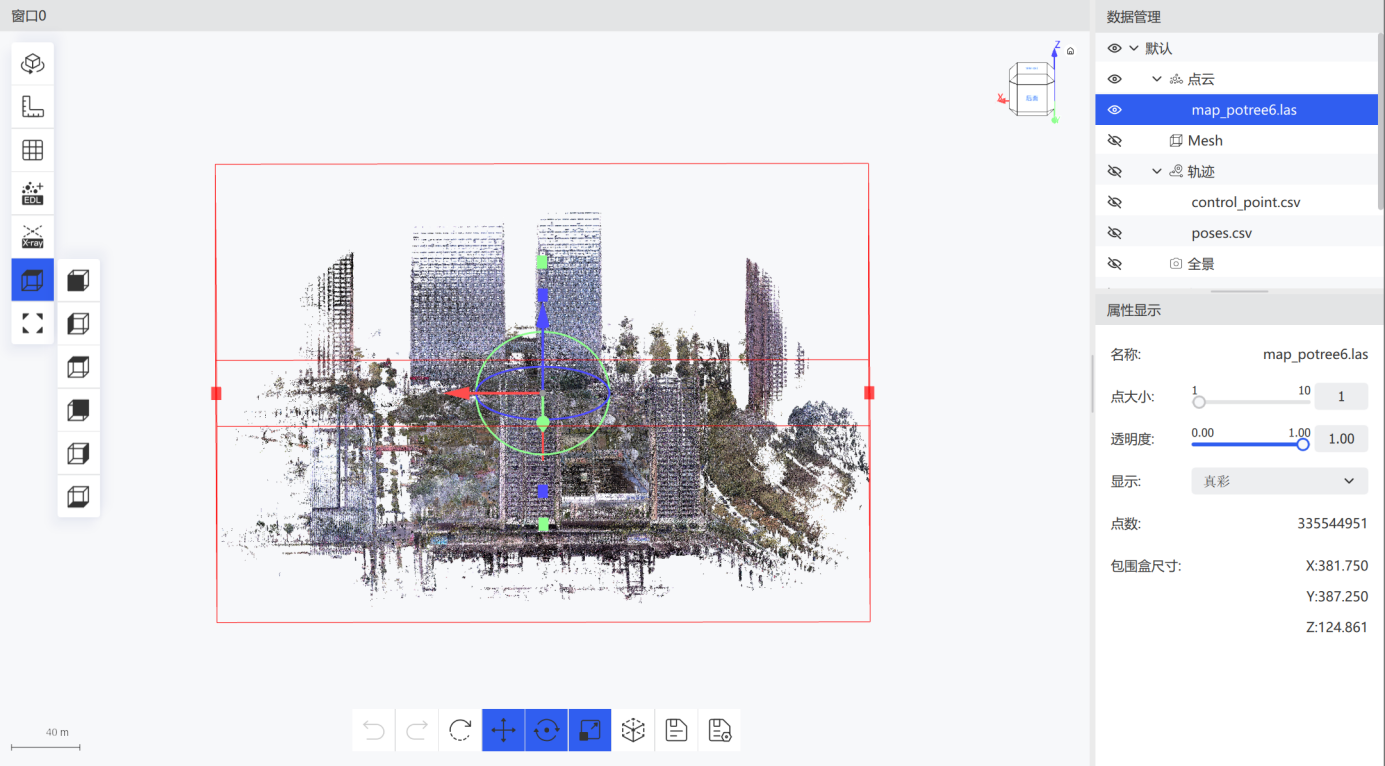Toggle the move translate gizmo tool

click(503, 730)
